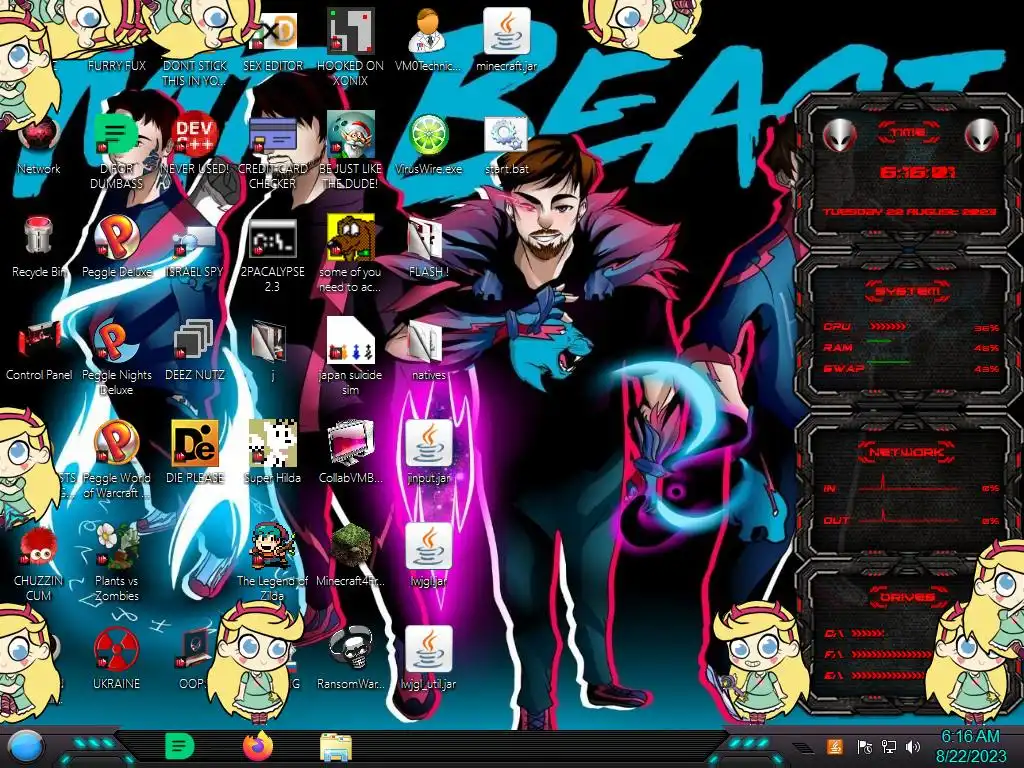Screen dimensions: 1024x768
Task: Click the Java tray icon
Action: [x=834, y=746]
